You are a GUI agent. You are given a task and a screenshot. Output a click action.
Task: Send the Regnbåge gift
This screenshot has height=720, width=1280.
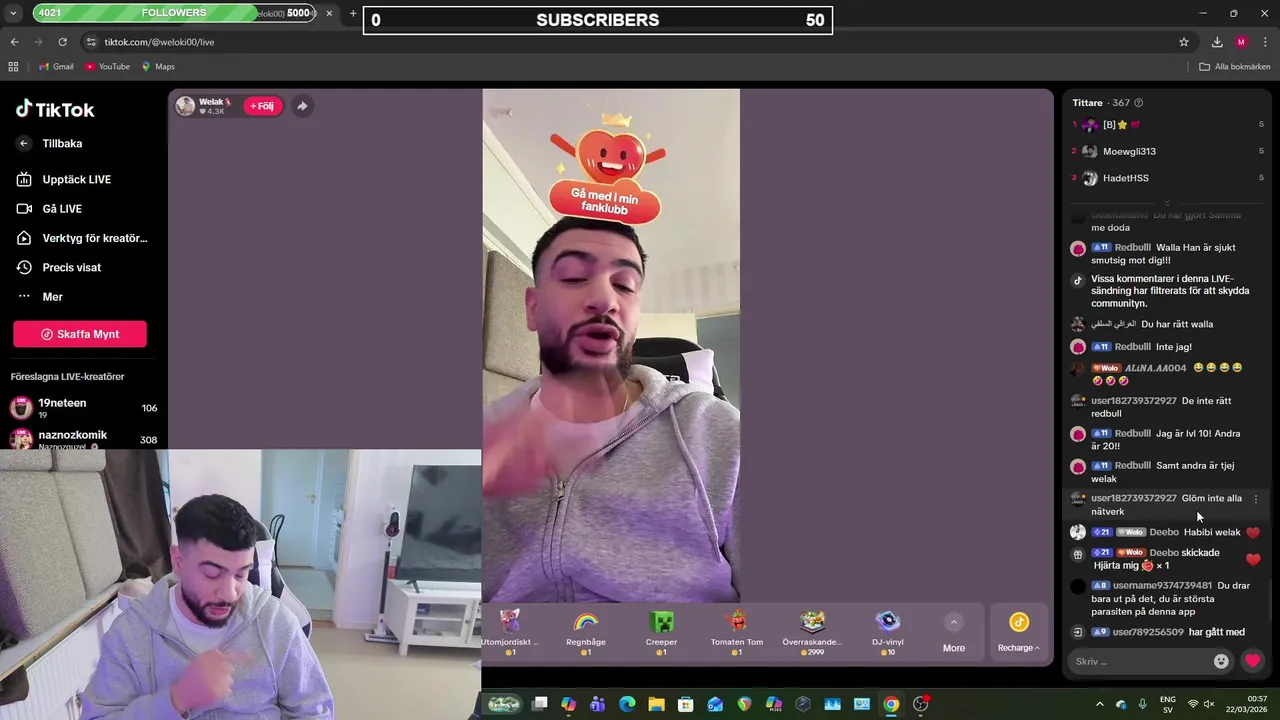586,633
